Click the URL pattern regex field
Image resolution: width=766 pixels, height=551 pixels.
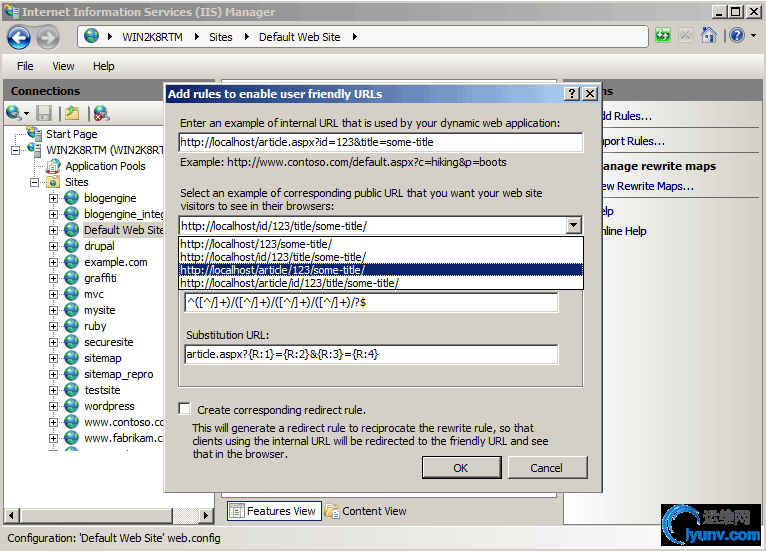(371, 303)
